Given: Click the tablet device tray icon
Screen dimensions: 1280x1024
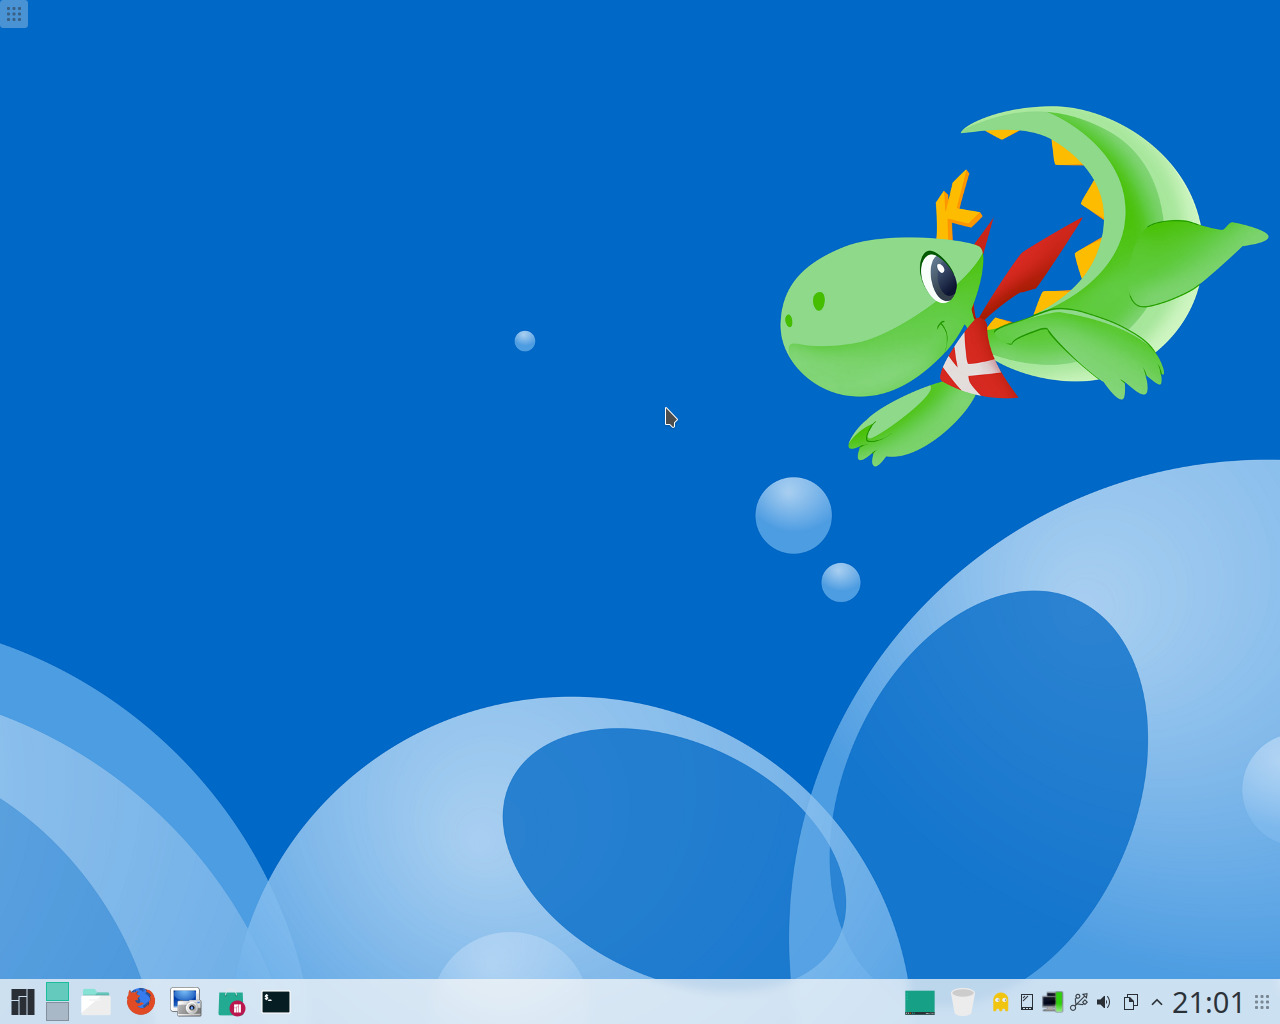Looking at the screenshot, I should click(x=1027, y=1002).
